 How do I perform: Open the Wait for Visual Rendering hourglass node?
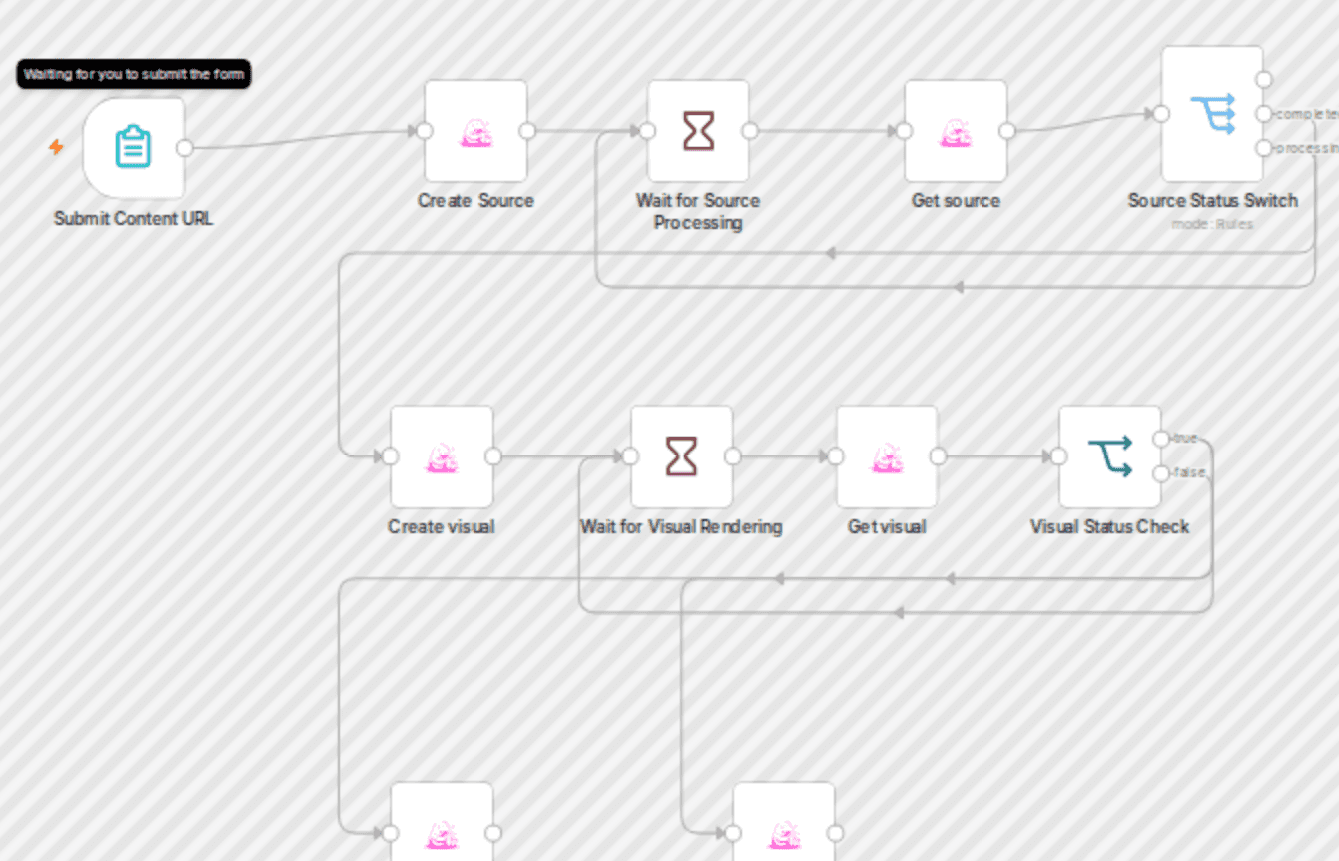coord(682,457)
